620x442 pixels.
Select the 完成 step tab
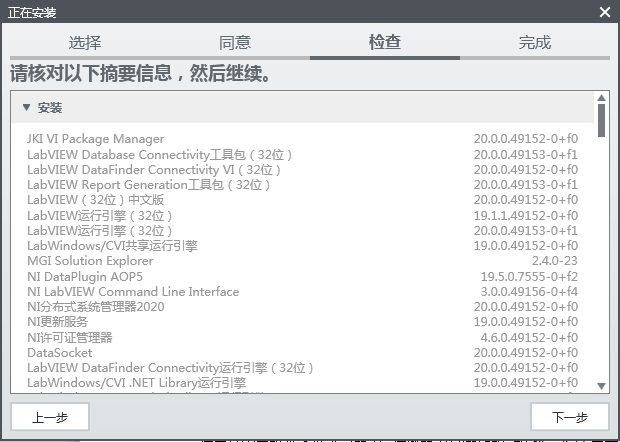tap(535, 43)
